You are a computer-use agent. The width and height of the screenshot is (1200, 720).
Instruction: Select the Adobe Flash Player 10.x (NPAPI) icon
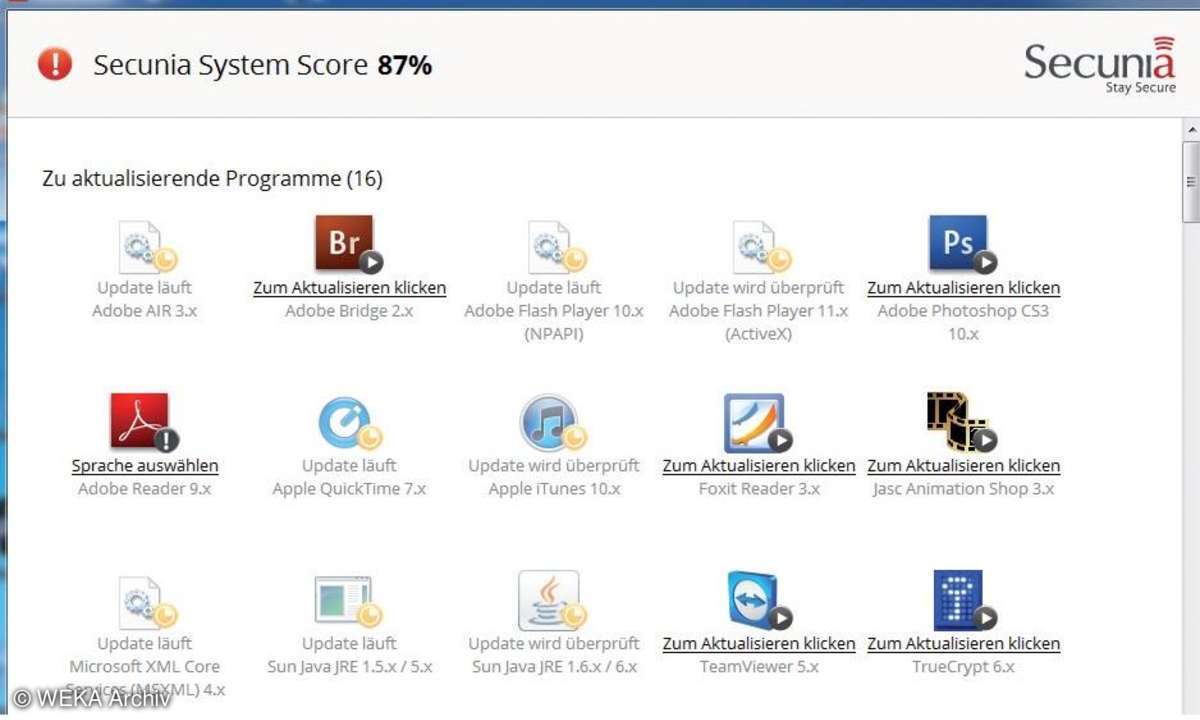pyautogui.click(x=556, y=247)
